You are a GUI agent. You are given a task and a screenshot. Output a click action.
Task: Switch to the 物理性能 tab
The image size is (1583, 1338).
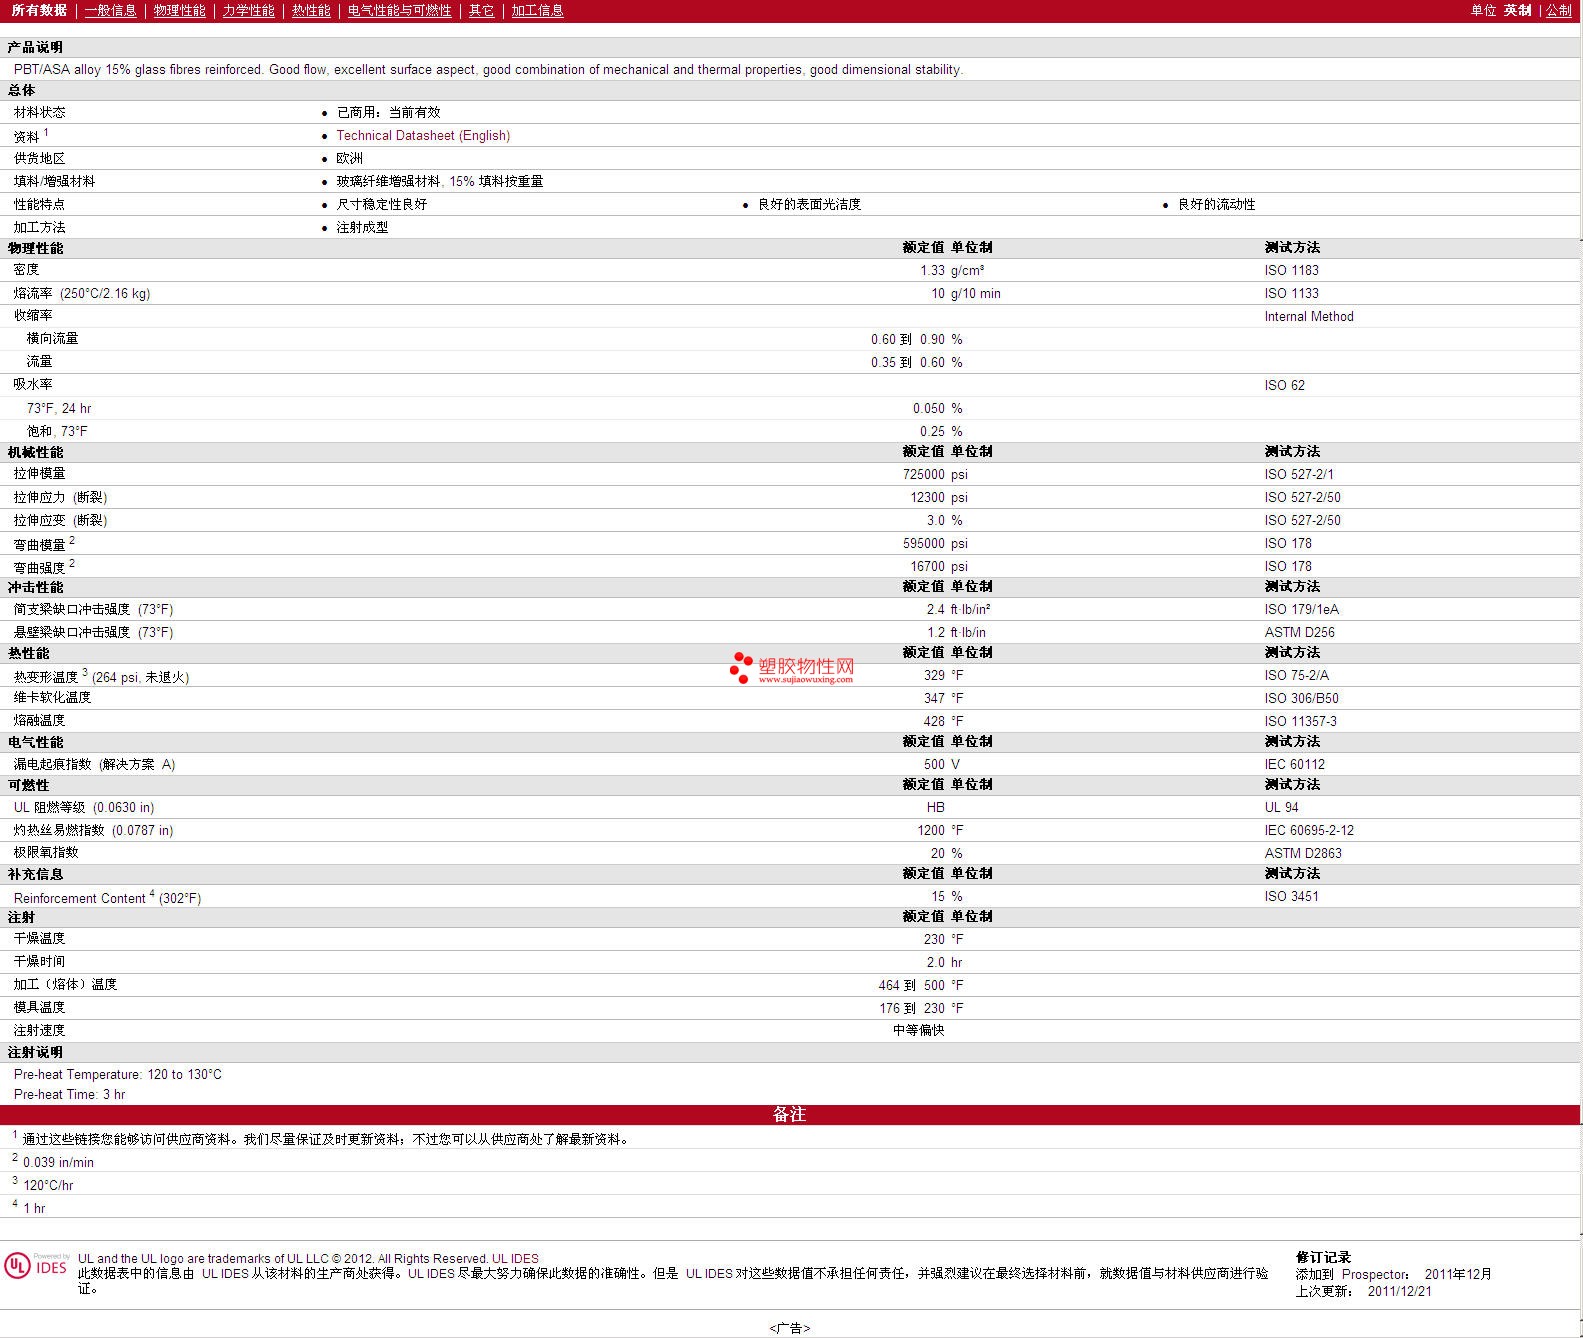click(x=179, y=10)
